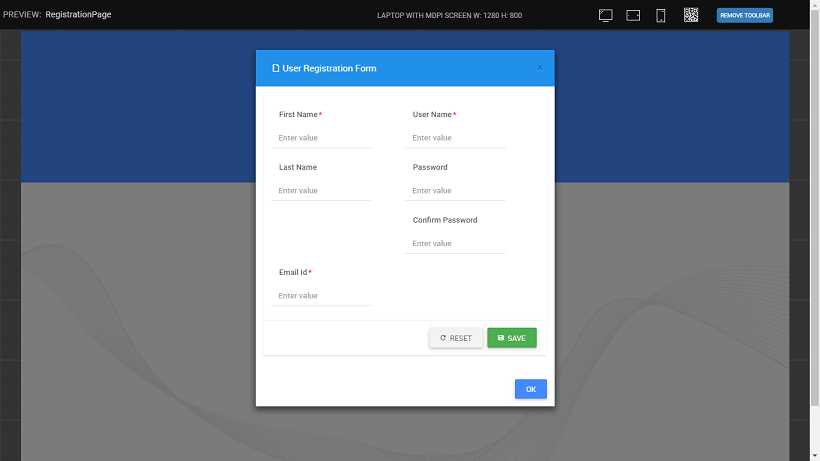
Task: Click into the Password field
Action: (455, 191)
